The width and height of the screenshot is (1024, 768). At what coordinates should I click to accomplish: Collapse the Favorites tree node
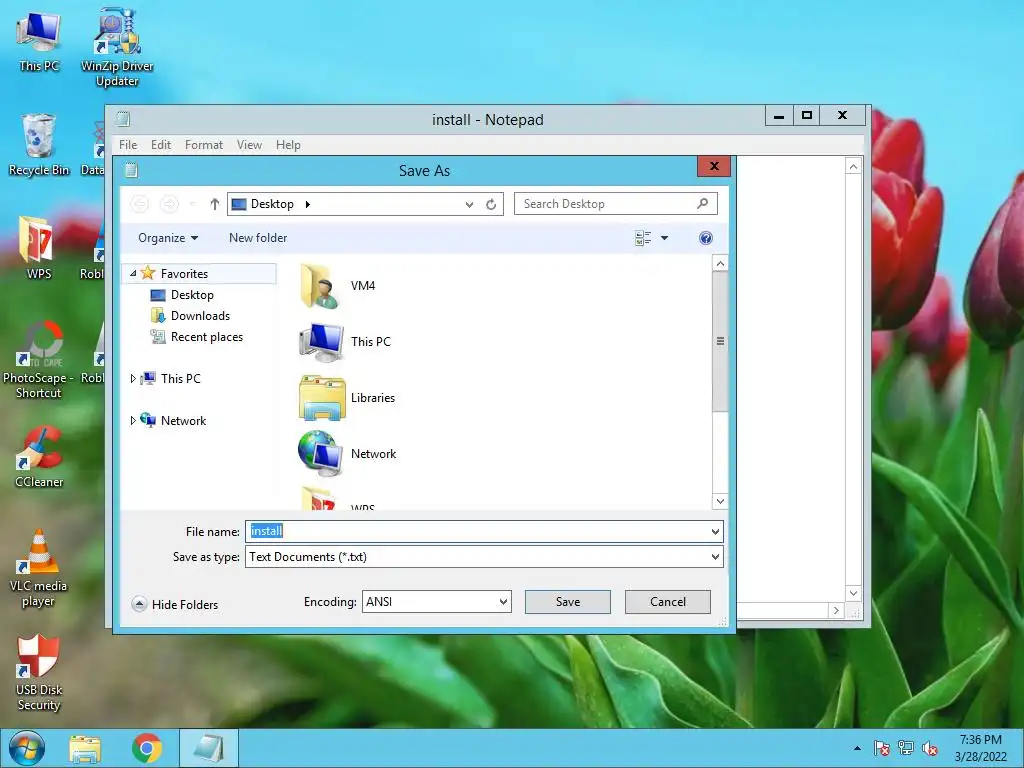coord(133,274)
